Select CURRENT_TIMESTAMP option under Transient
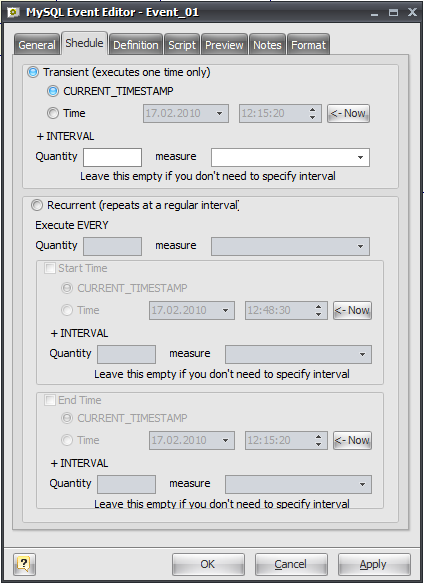This screenshot has height=584, width=424. tap(53, 91)
